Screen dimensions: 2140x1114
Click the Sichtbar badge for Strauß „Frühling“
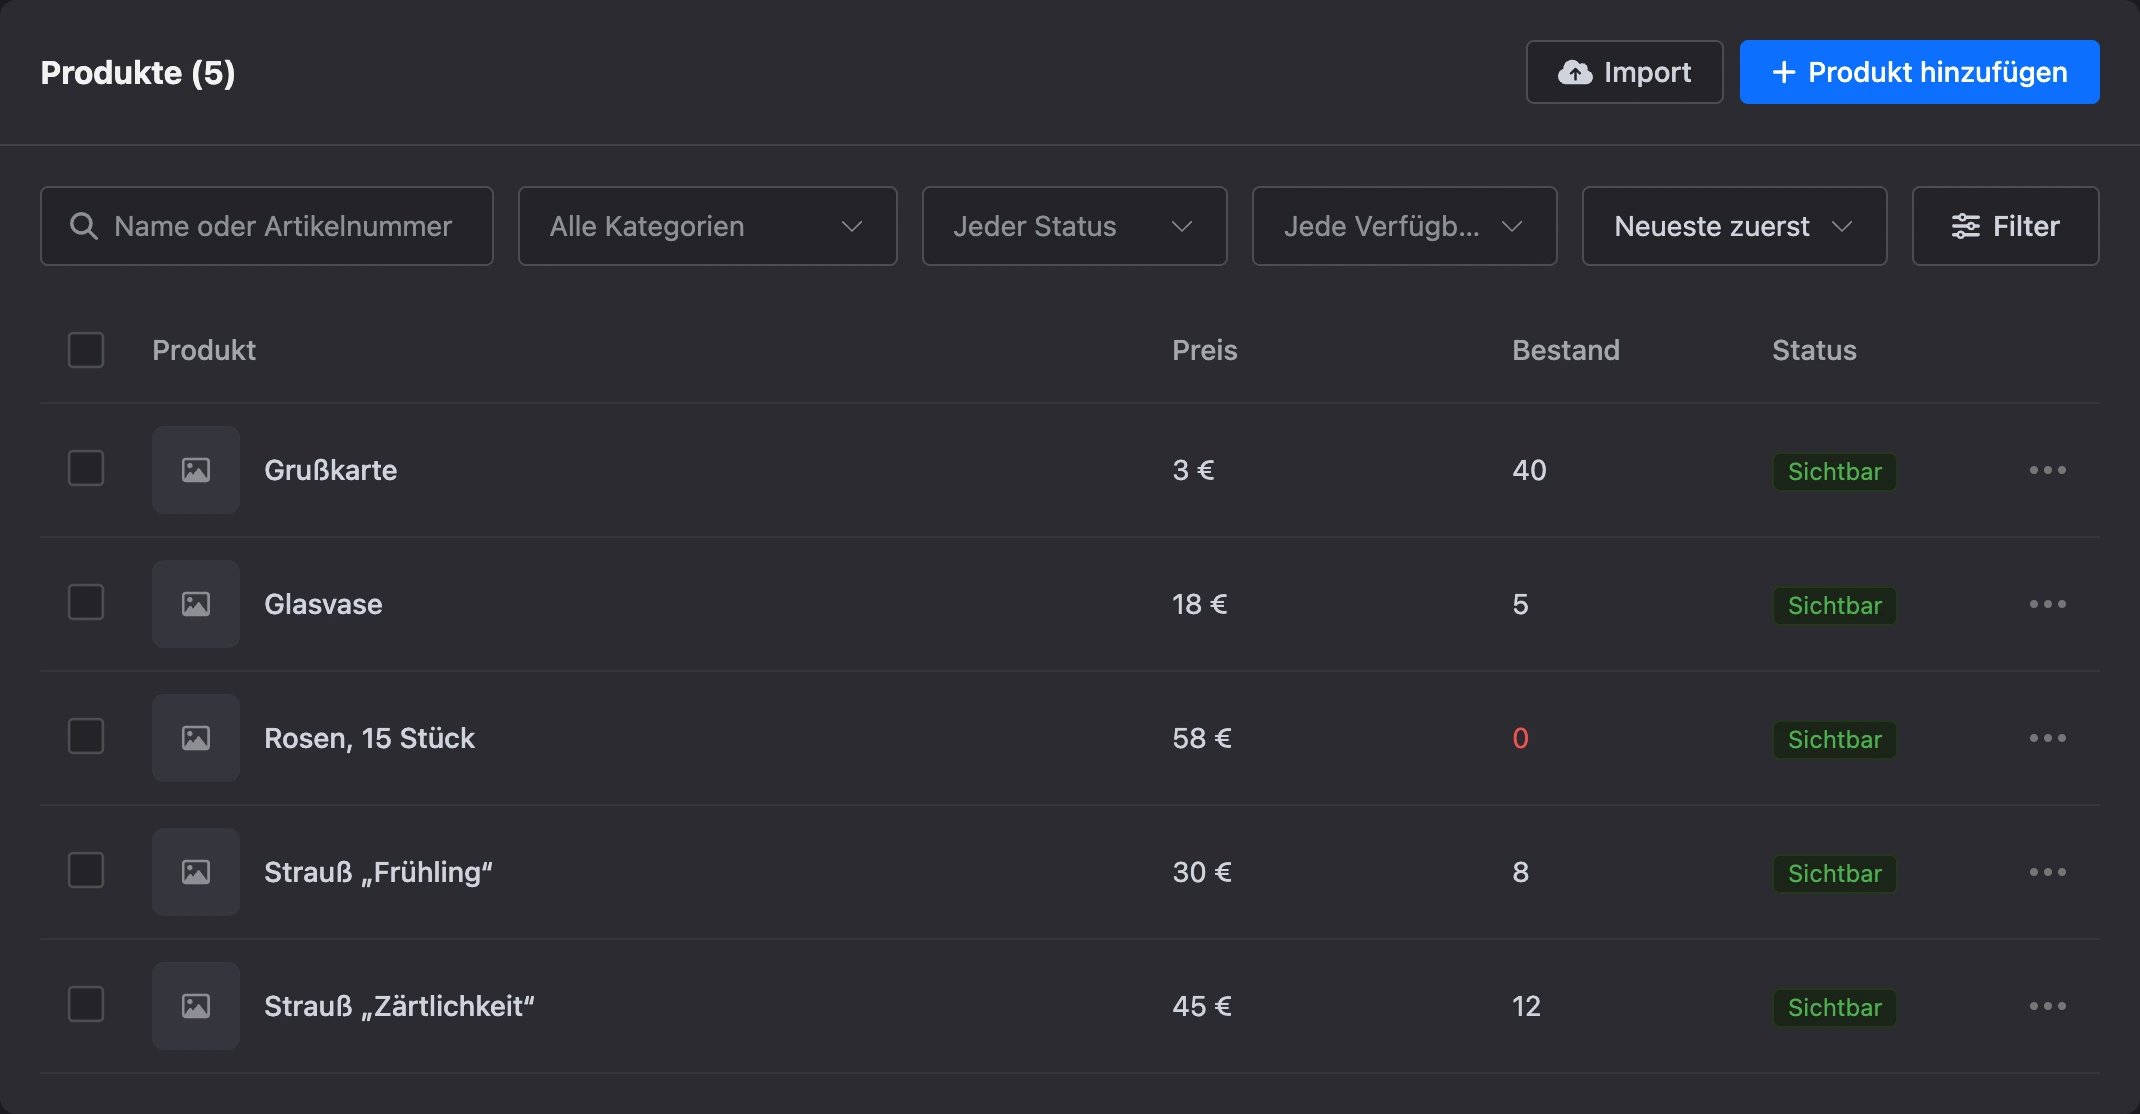pos(1835,873)
